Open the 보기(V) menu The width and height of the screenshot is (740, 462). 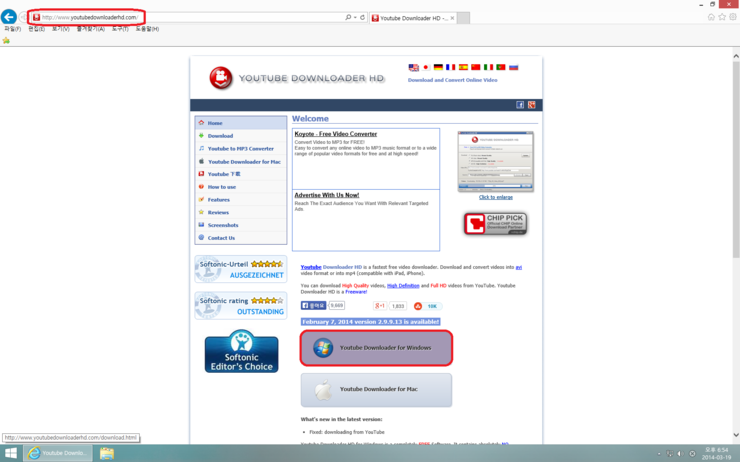tap(60, 29)
